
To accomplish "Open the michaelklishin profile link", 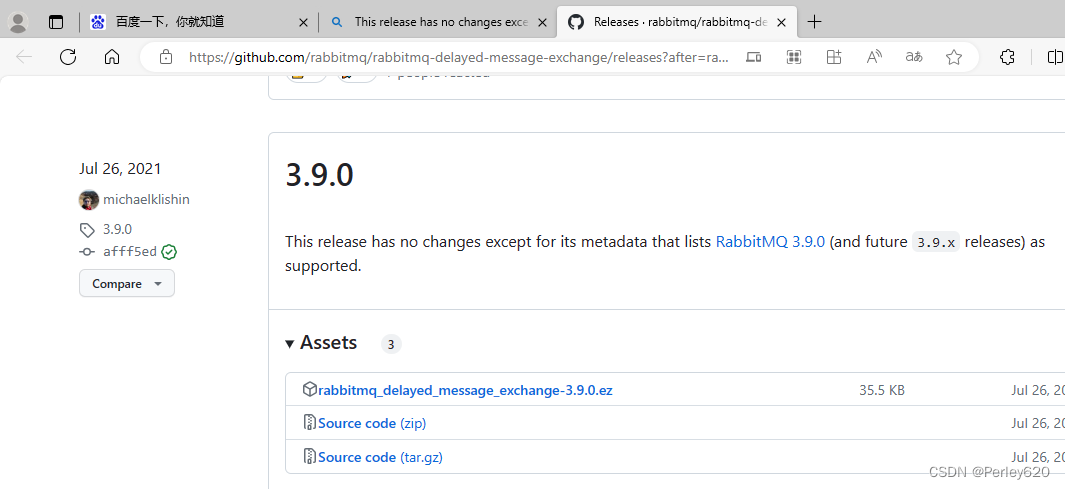I will click(x=146, y=200).
